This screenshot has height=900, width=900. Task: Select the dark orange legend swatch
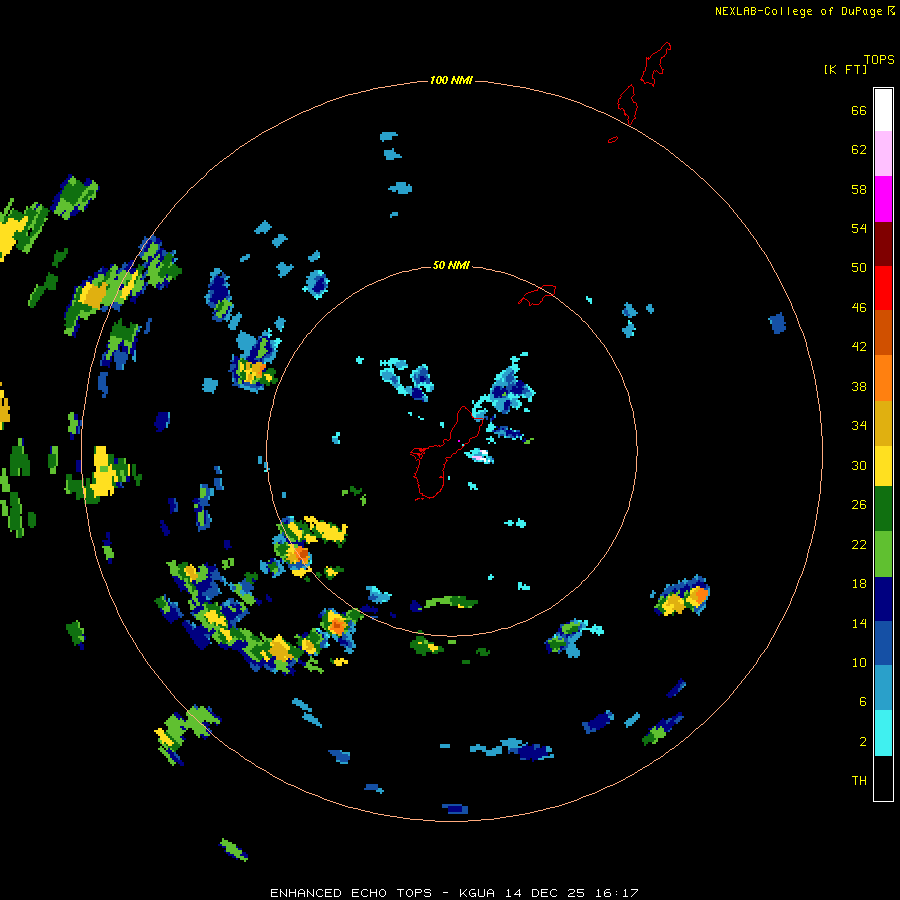coord(883,332)
